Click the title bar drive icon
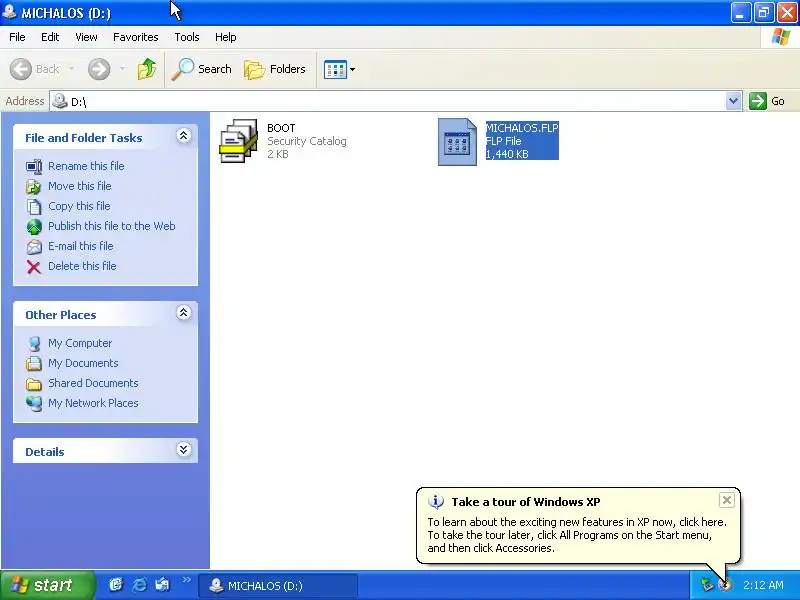 pos(9,12)
